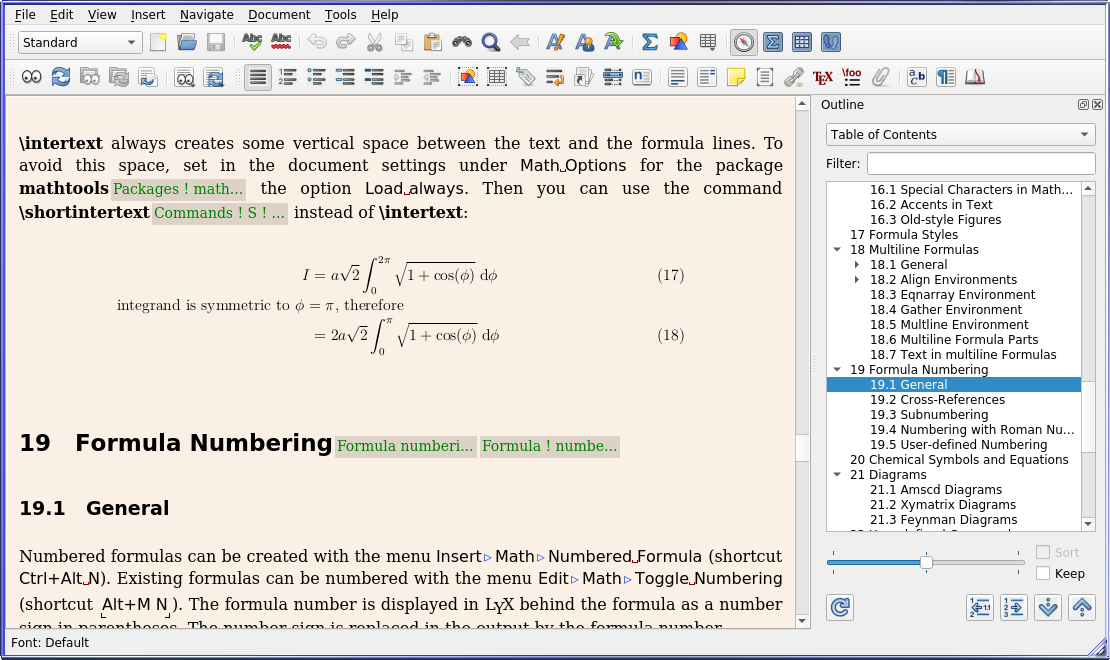The height and width of the screenshot is (660, 1110).
Task: Open the Document menu
Action: click(279, 14)
